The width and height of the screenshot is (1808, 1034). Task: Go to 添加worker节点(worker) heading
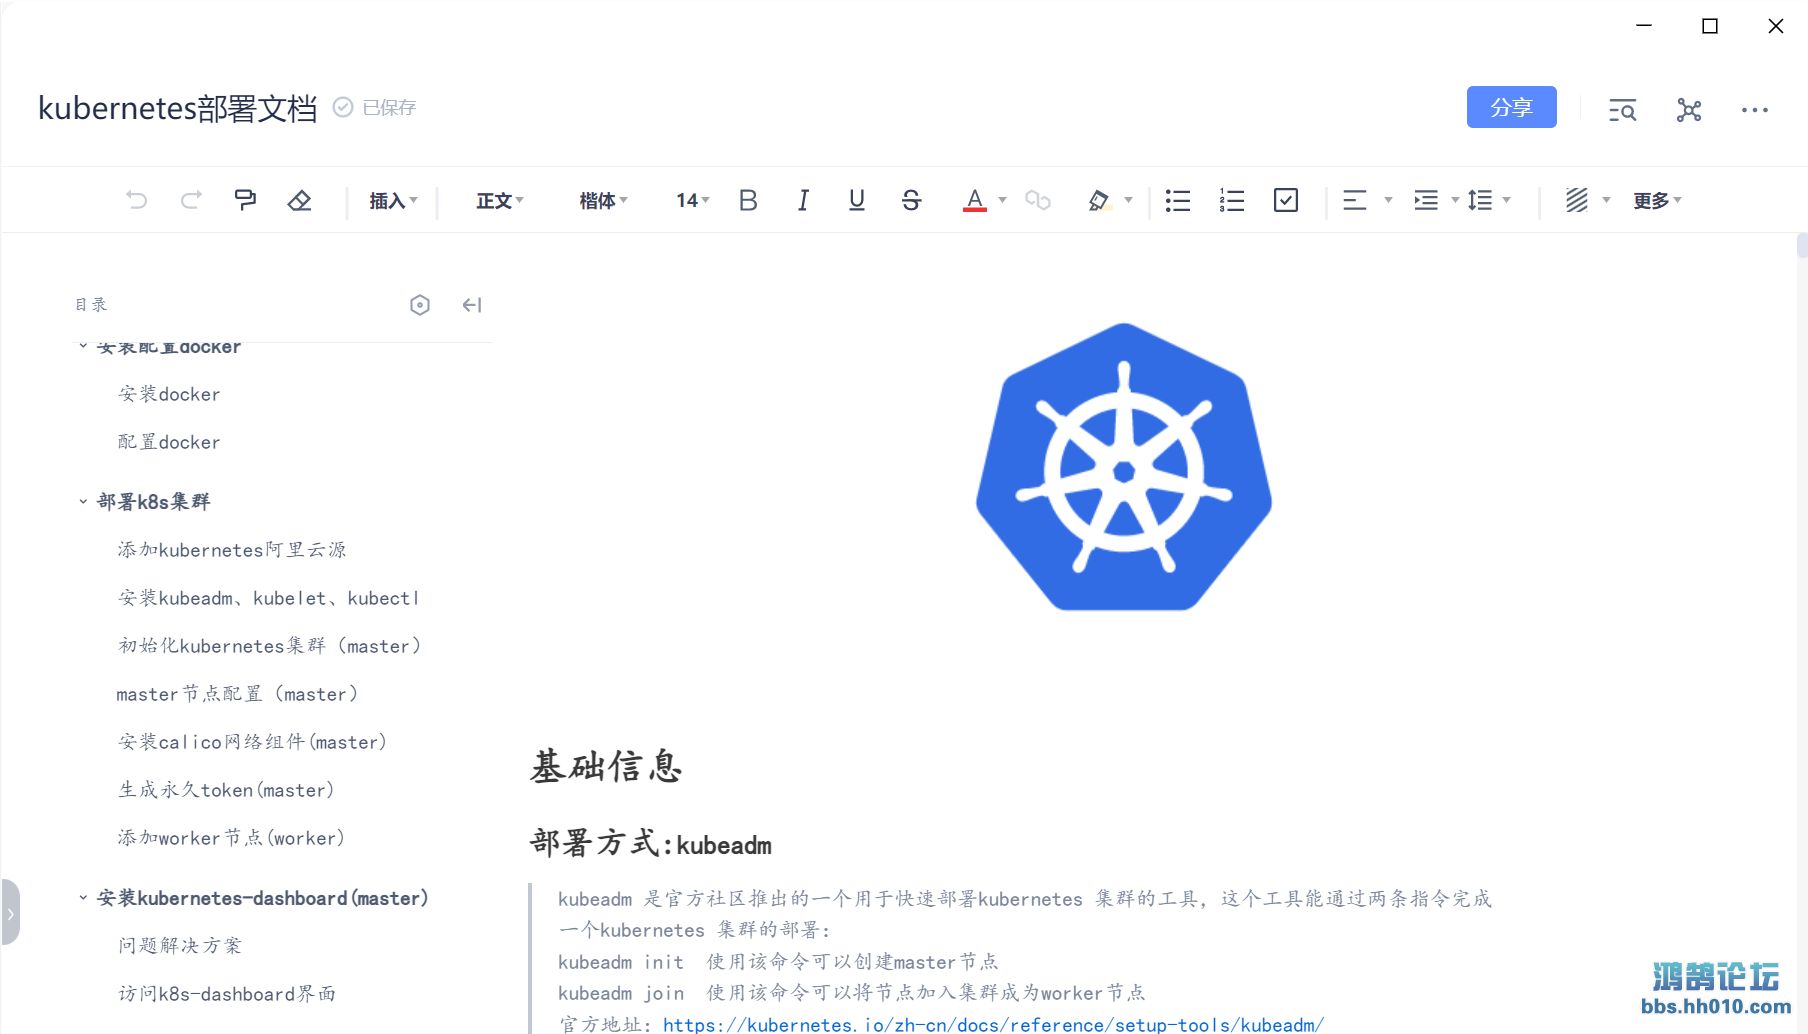coord(231,838)
